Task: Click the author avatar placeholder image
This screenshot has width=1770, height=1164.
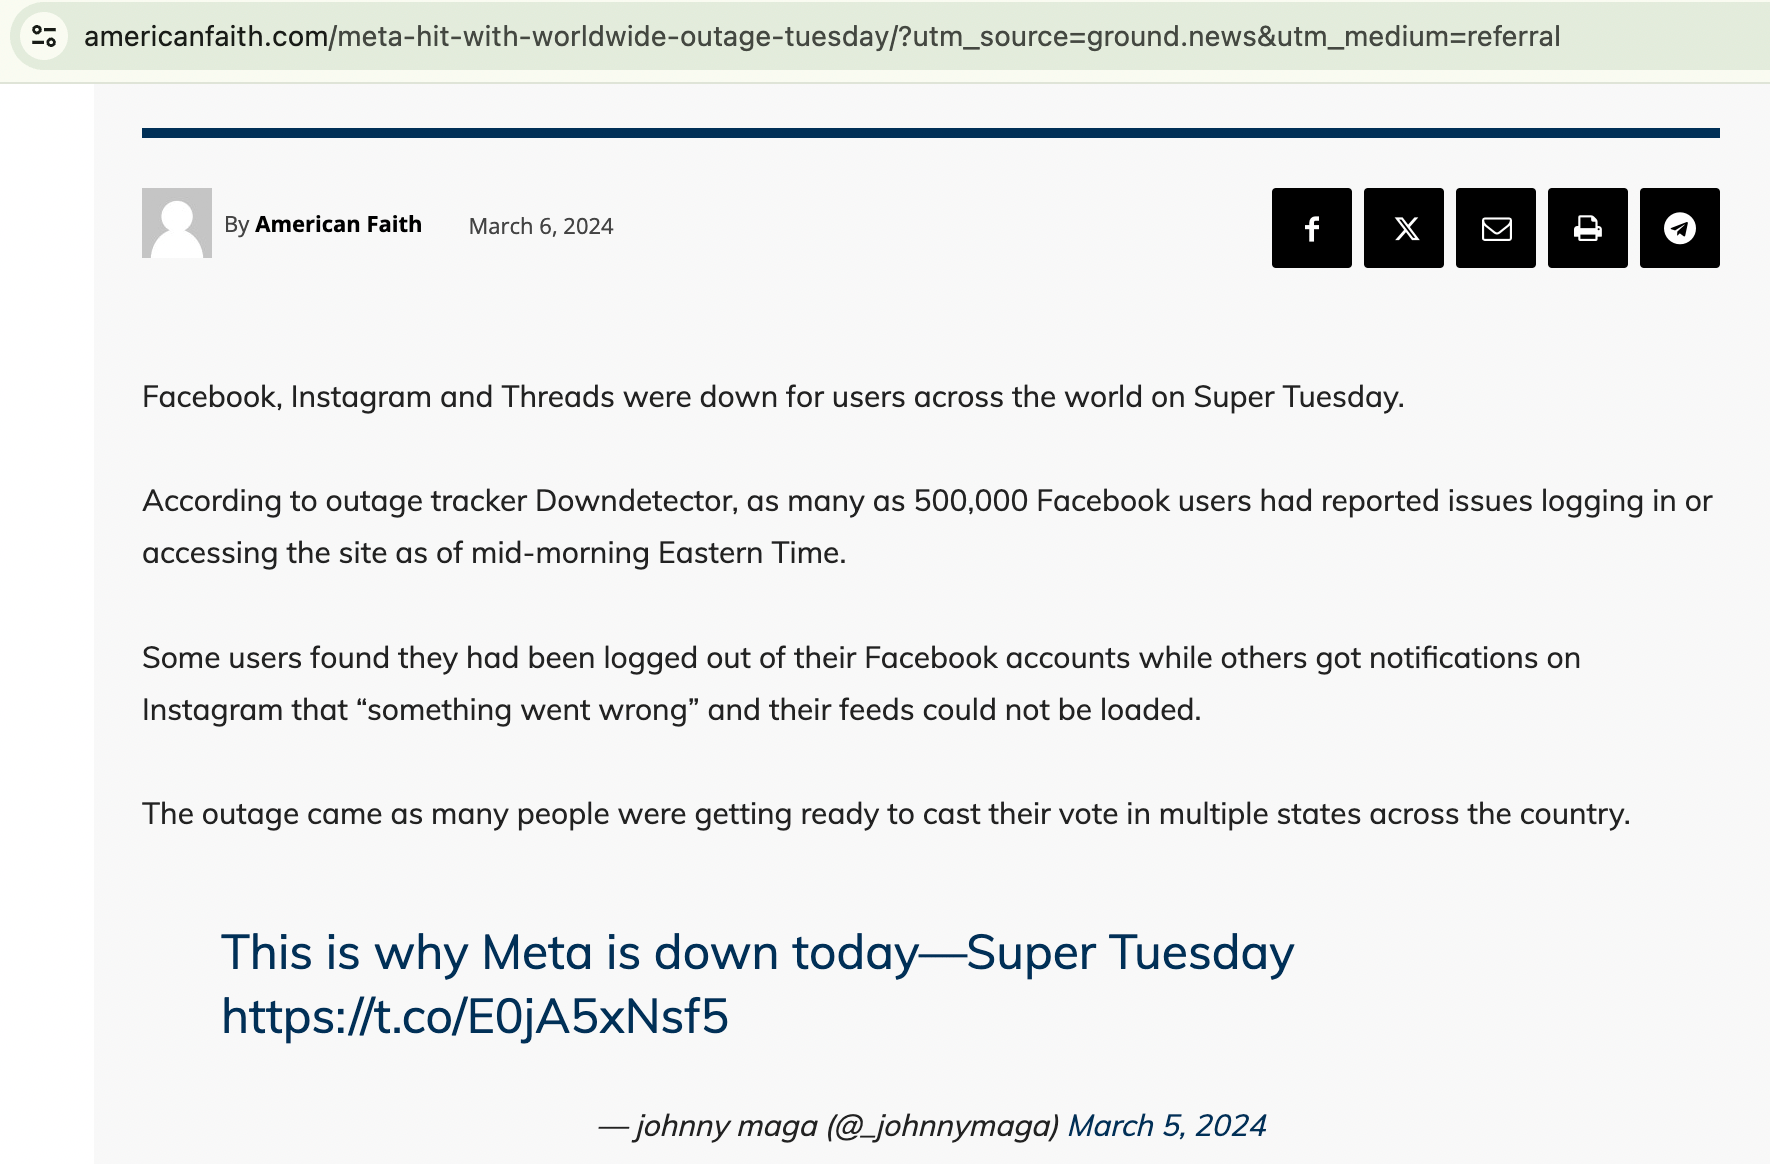Action: (x=177, y=223)
